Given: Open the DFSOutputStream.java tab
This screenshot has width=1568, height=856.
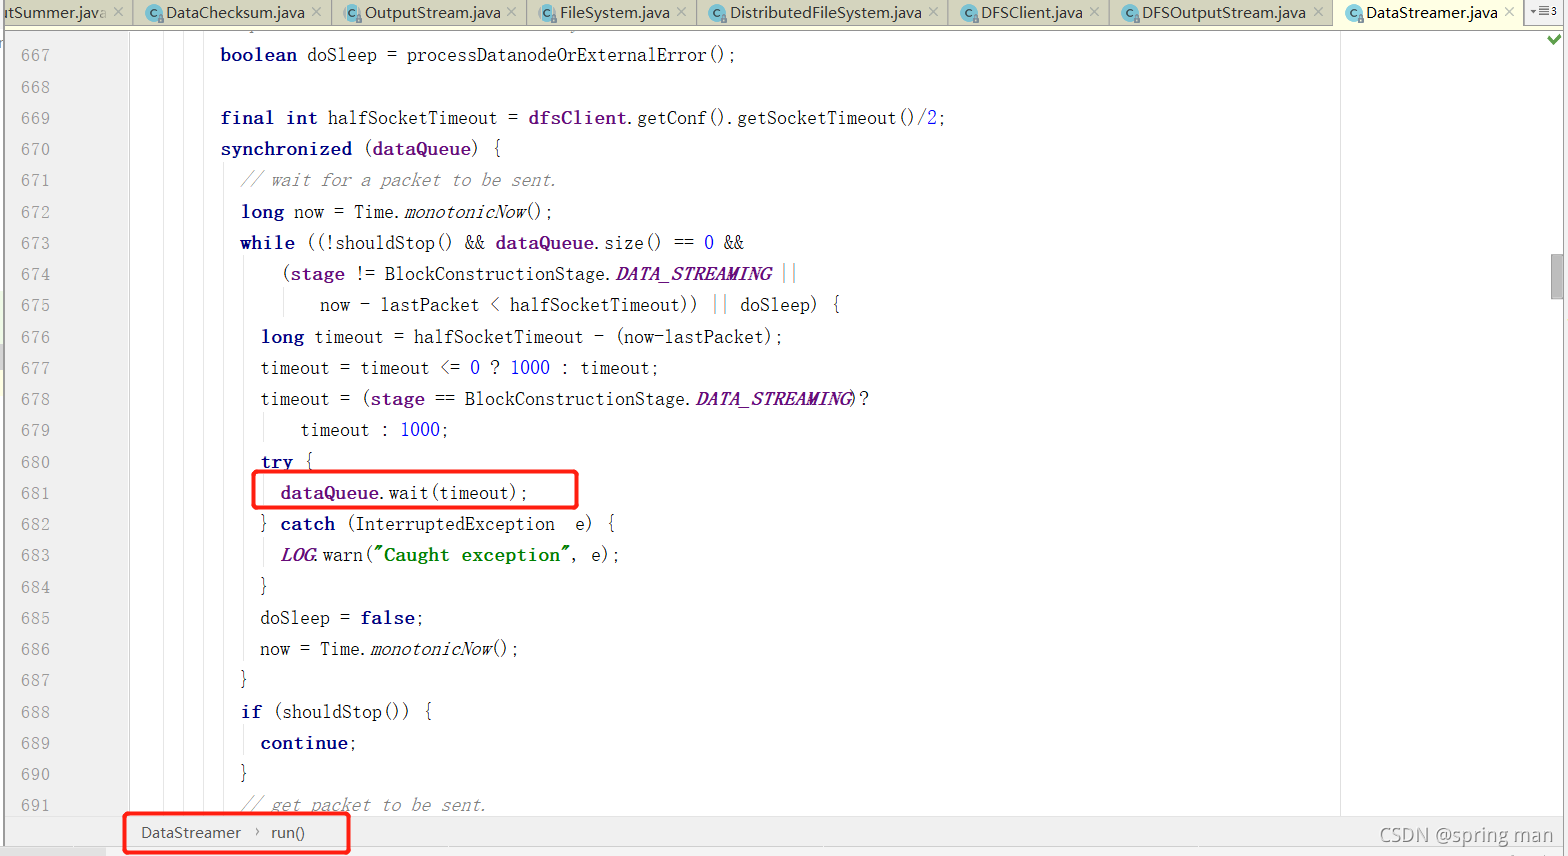Looking at the screenshot, I should [x=1223, y=13].
